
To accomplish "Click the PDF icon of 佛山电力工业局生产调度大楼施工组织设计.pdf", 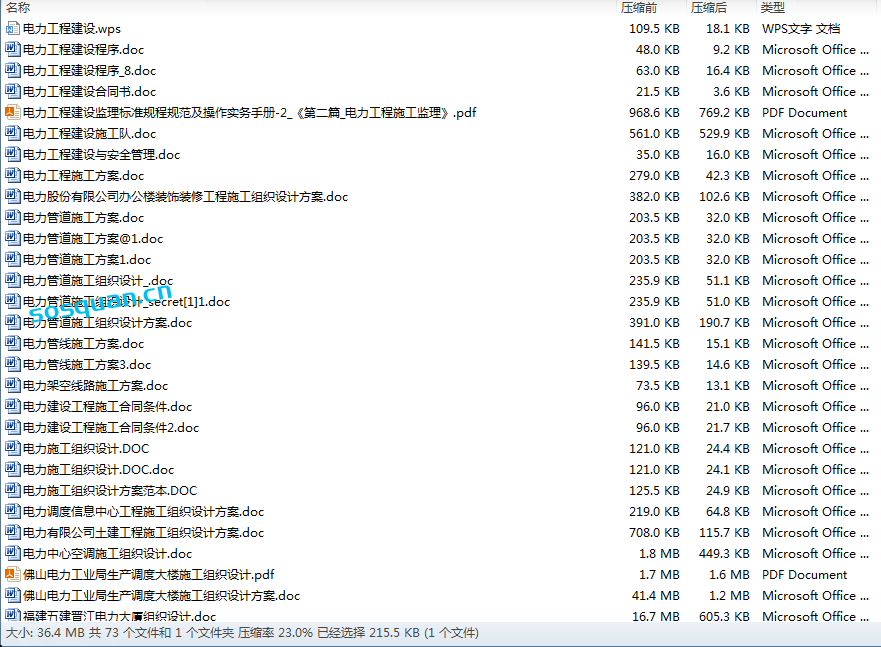I will pos(13,575).
